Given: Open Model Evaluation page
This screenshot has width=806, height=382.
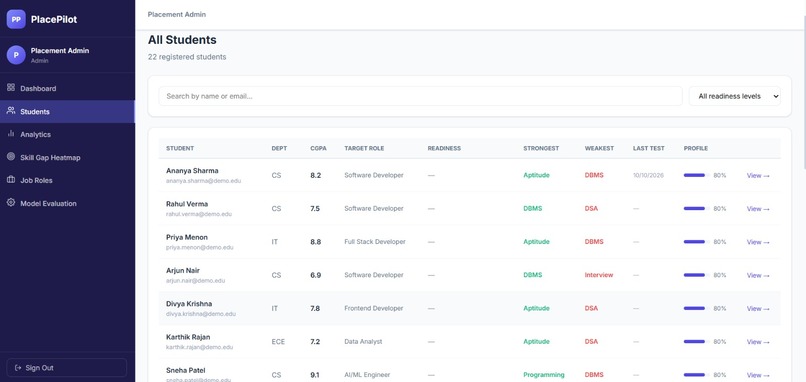Looking at the screenshot, I should 67,204.
